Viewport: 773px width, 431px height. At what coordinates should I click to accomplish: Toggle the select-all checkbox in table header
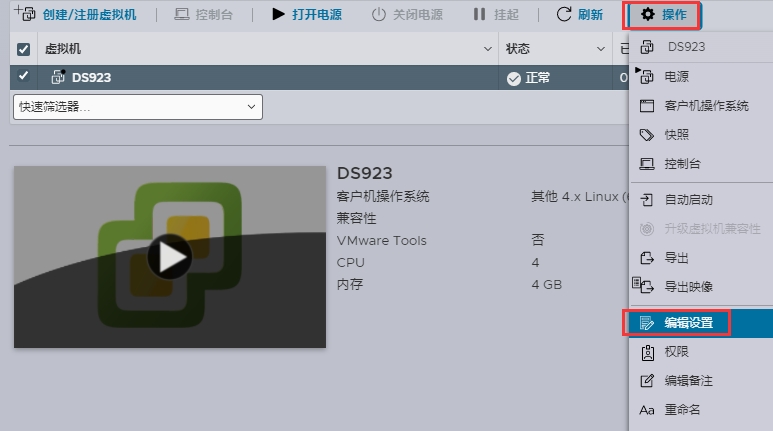24,48
